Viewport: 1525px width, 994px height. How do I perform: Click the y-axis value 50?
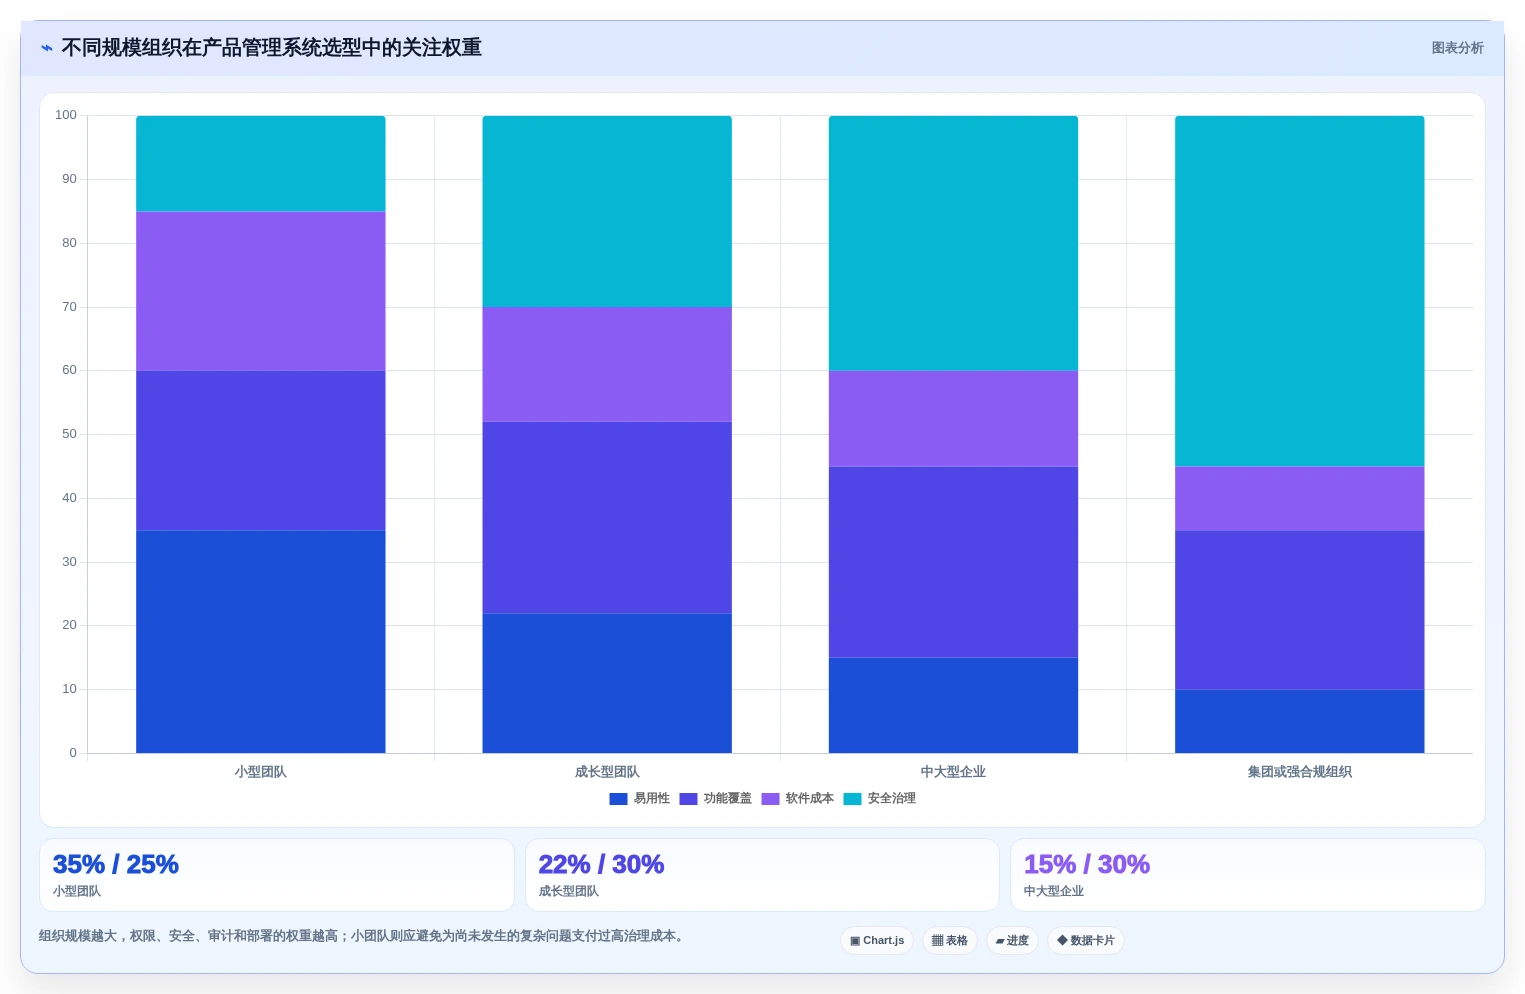(69, 434)
